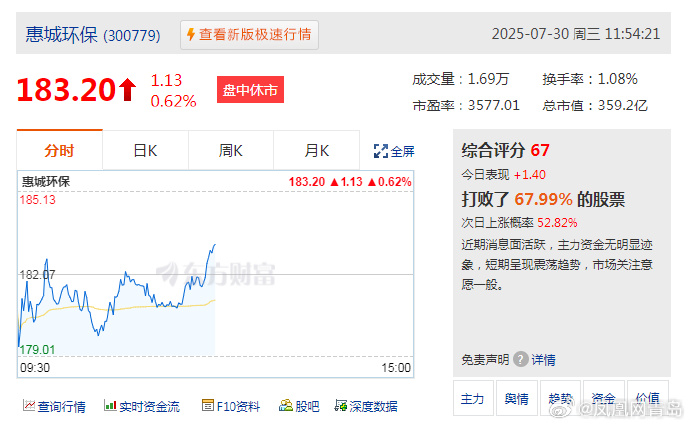Viewport: 690px width, 425px height.
Task: Click the 查询行情 line chart icon
Action: (29, 405)
